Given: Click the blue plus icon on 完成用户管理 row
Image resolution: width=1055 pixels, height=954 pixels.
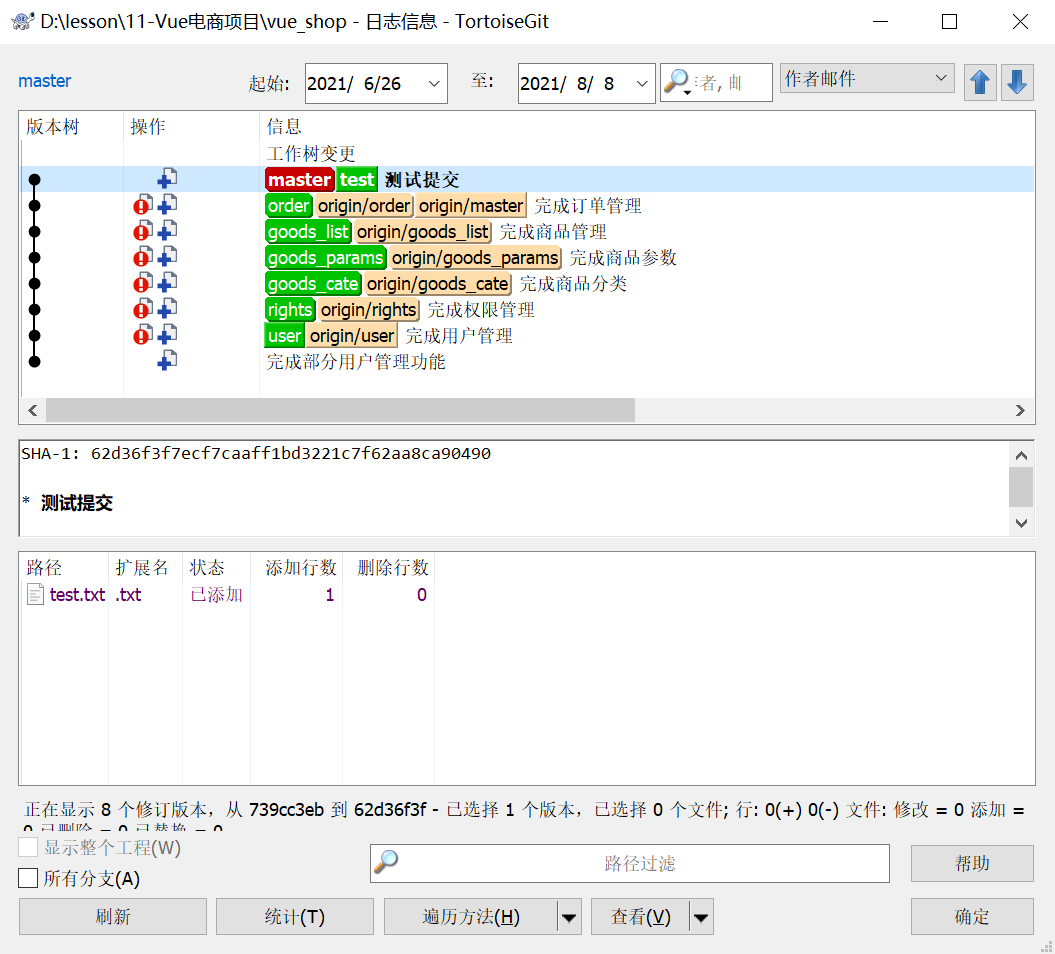Looking at the screenshot, I should coord(167,334).
